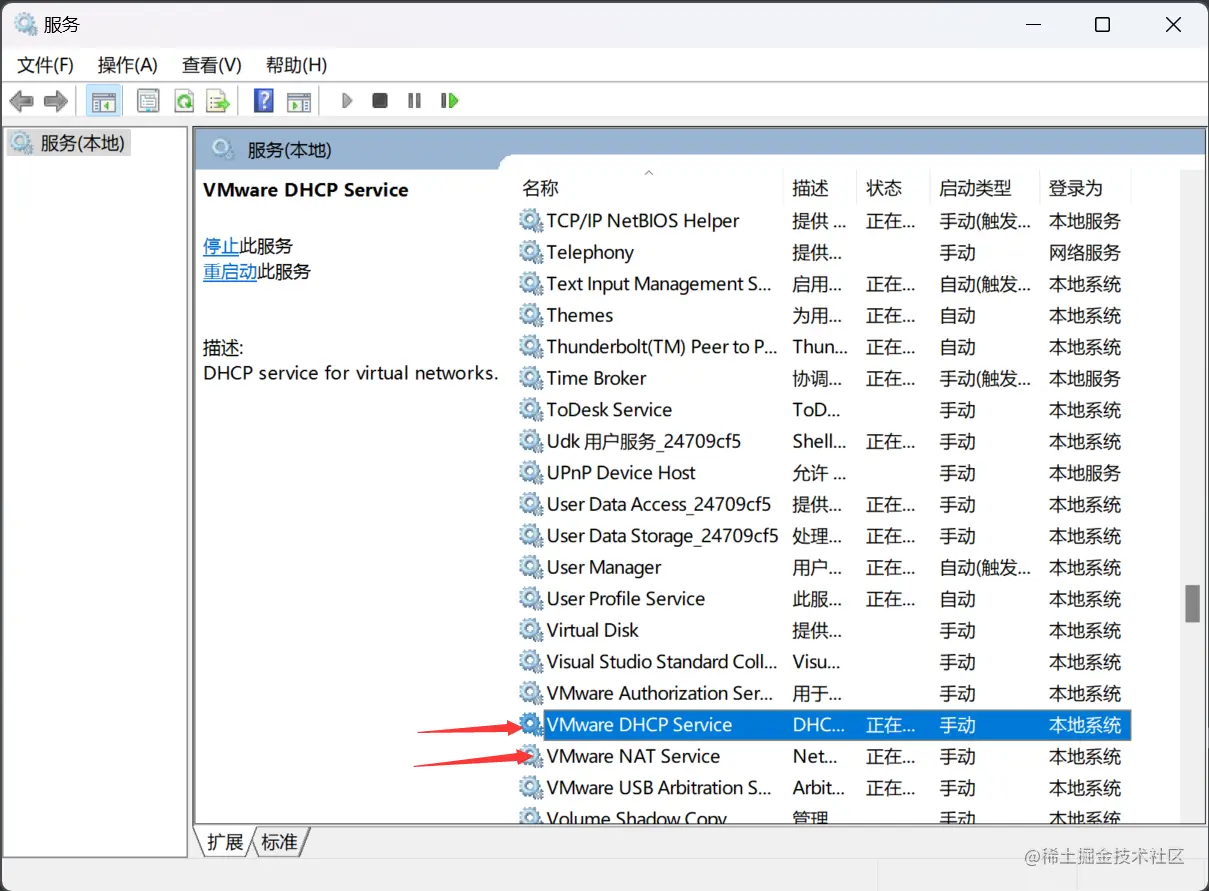This screenshot has width=1209, height=891.
Task: Open the 查看(V) menu
Action: [x=212, y=65]
